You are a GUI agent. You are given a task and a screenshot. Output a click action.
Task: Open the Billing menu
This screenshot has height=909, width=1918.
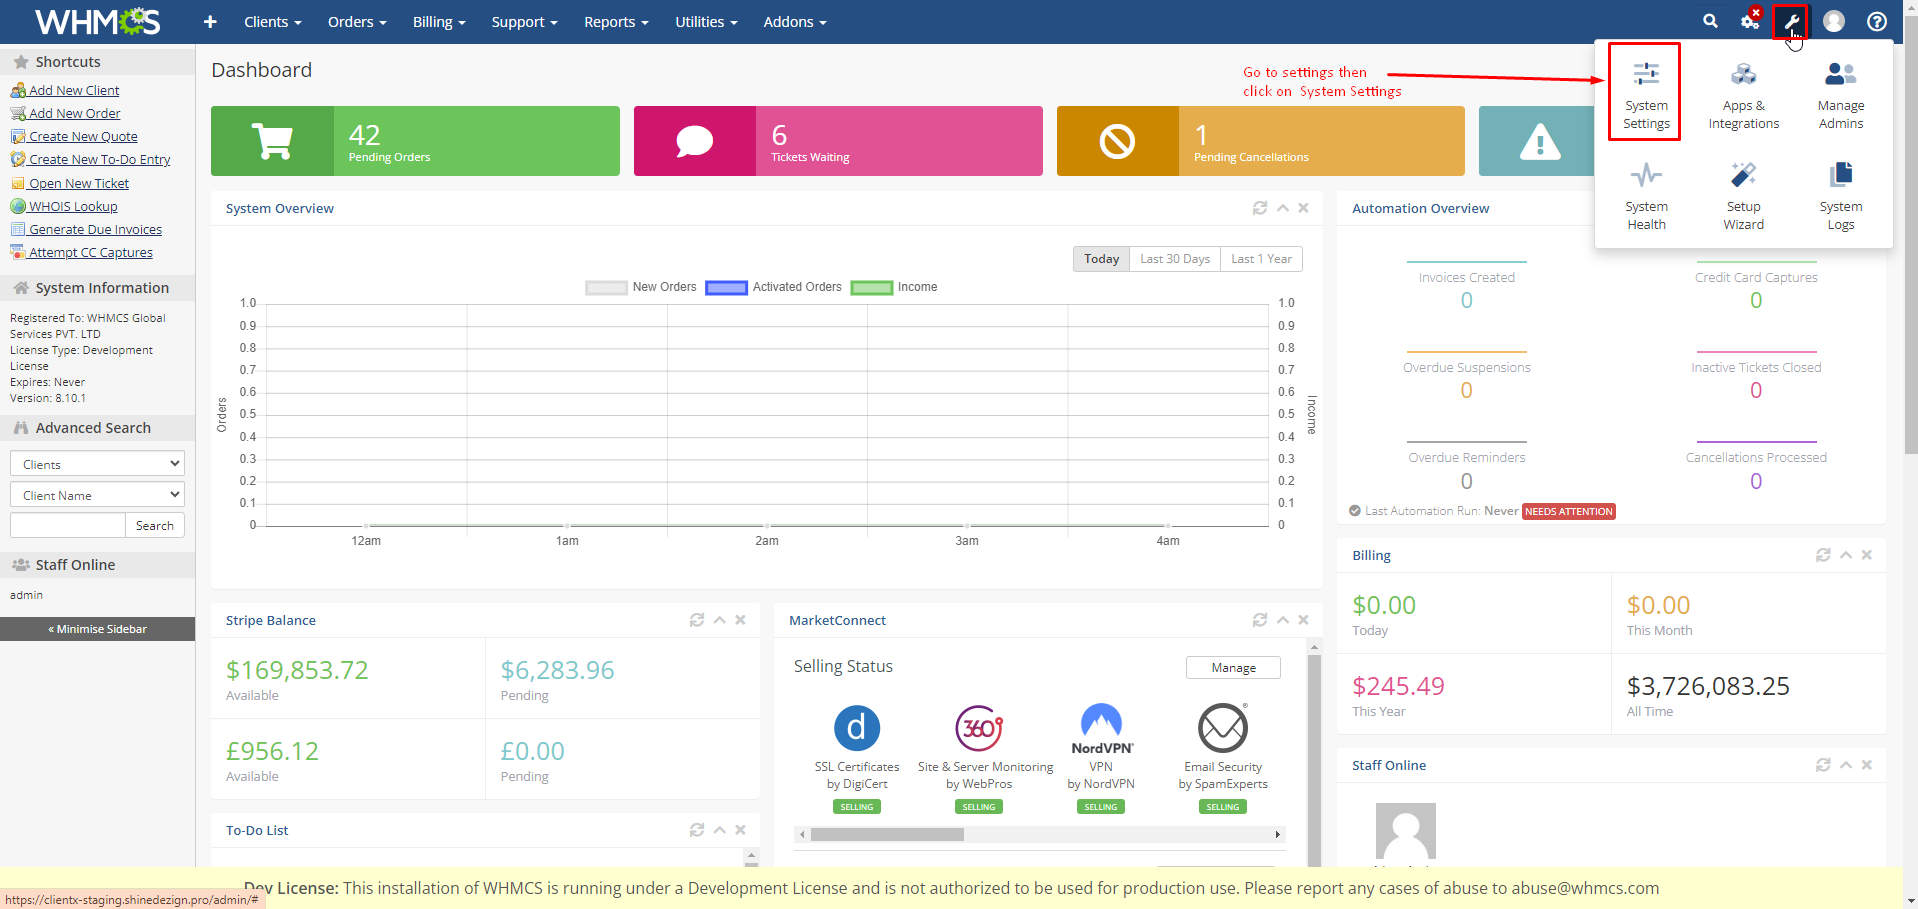(x=438, y=22)
